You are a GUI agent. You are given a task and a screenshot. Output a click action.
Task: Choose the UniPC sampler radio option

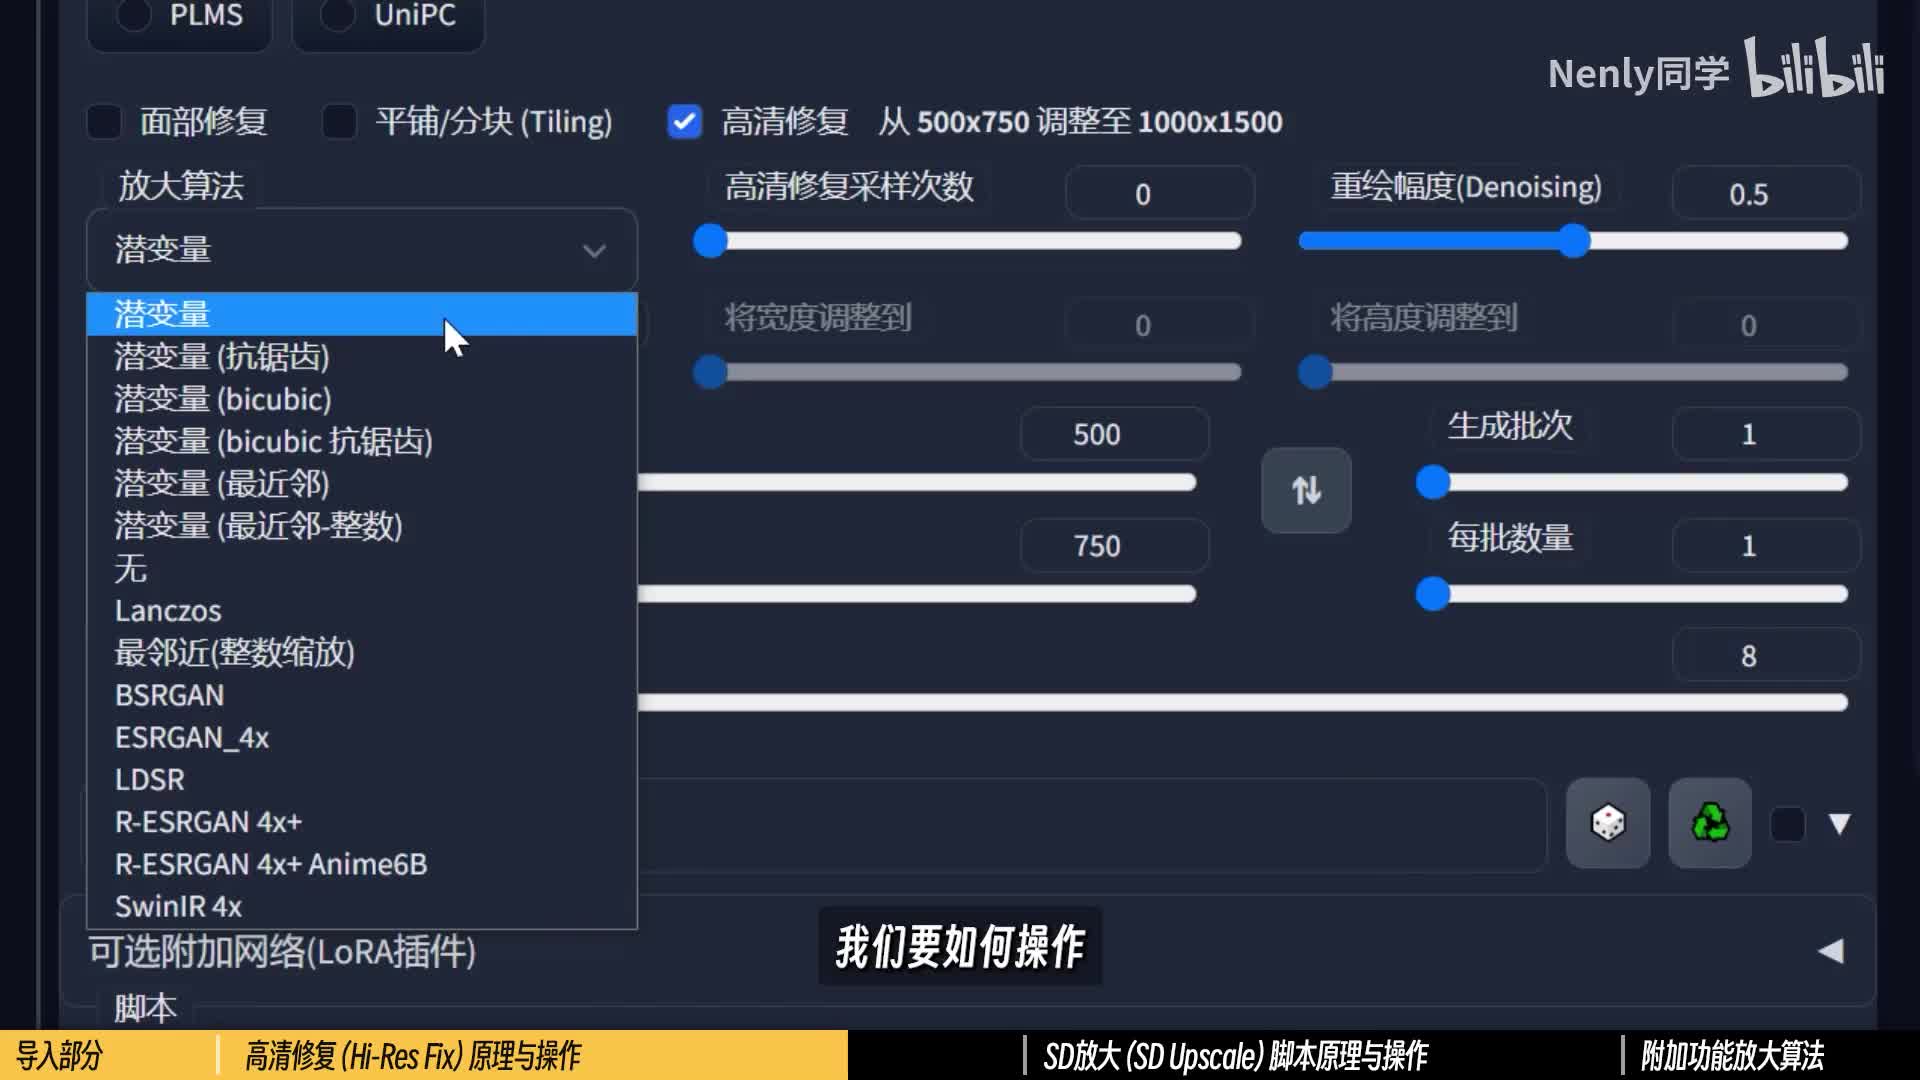point(338,15)
